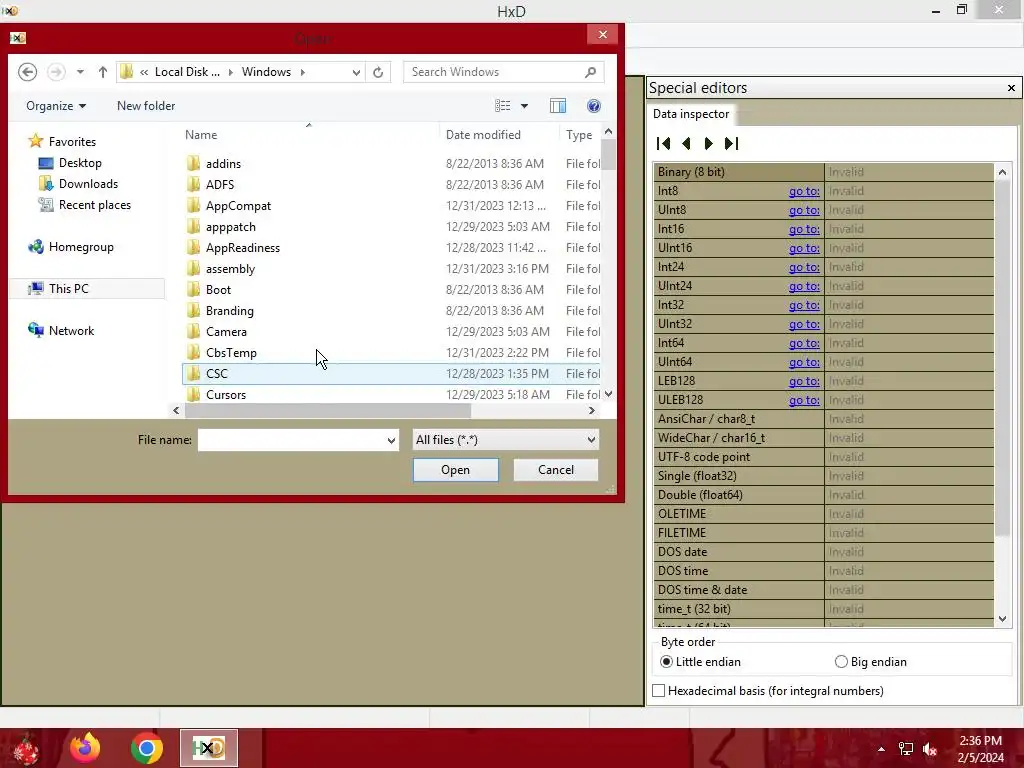Show the preview pane
The image size is (1024, 768).
click(558, 106)
